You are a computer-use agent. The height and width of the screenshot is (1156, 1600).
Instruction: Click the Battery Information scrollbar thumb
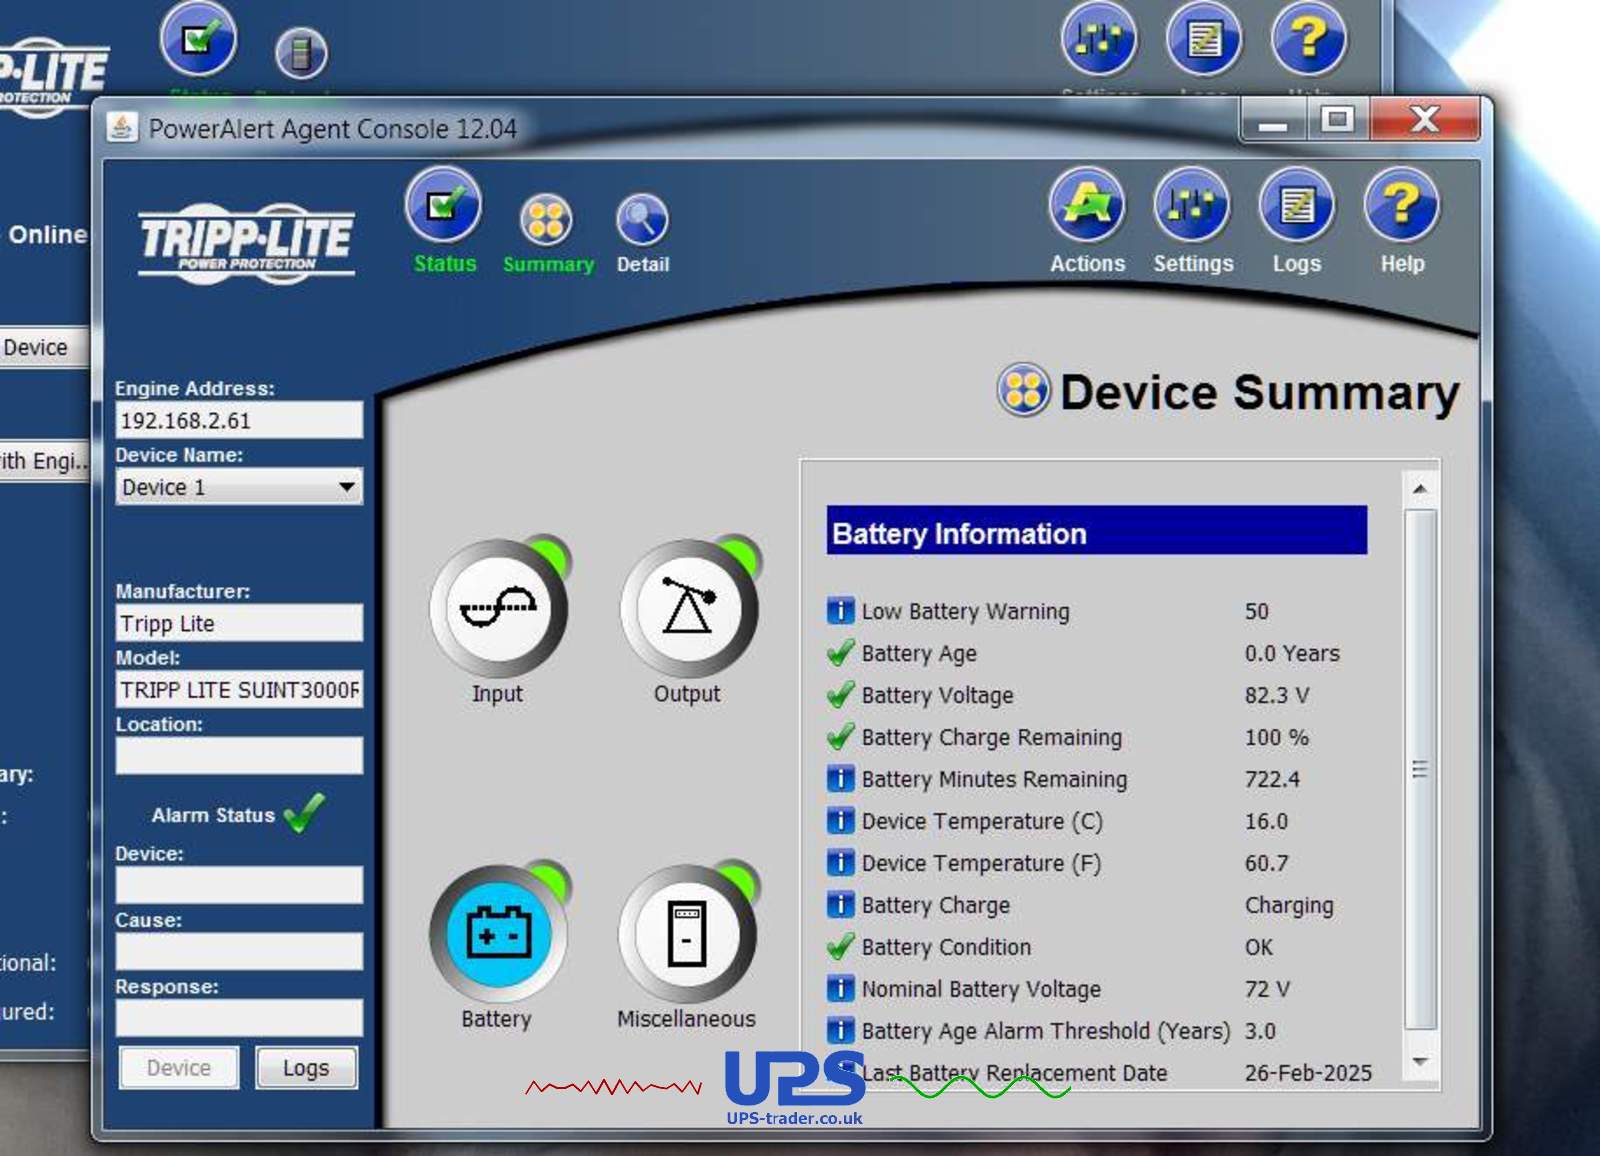pos(1420,769)
